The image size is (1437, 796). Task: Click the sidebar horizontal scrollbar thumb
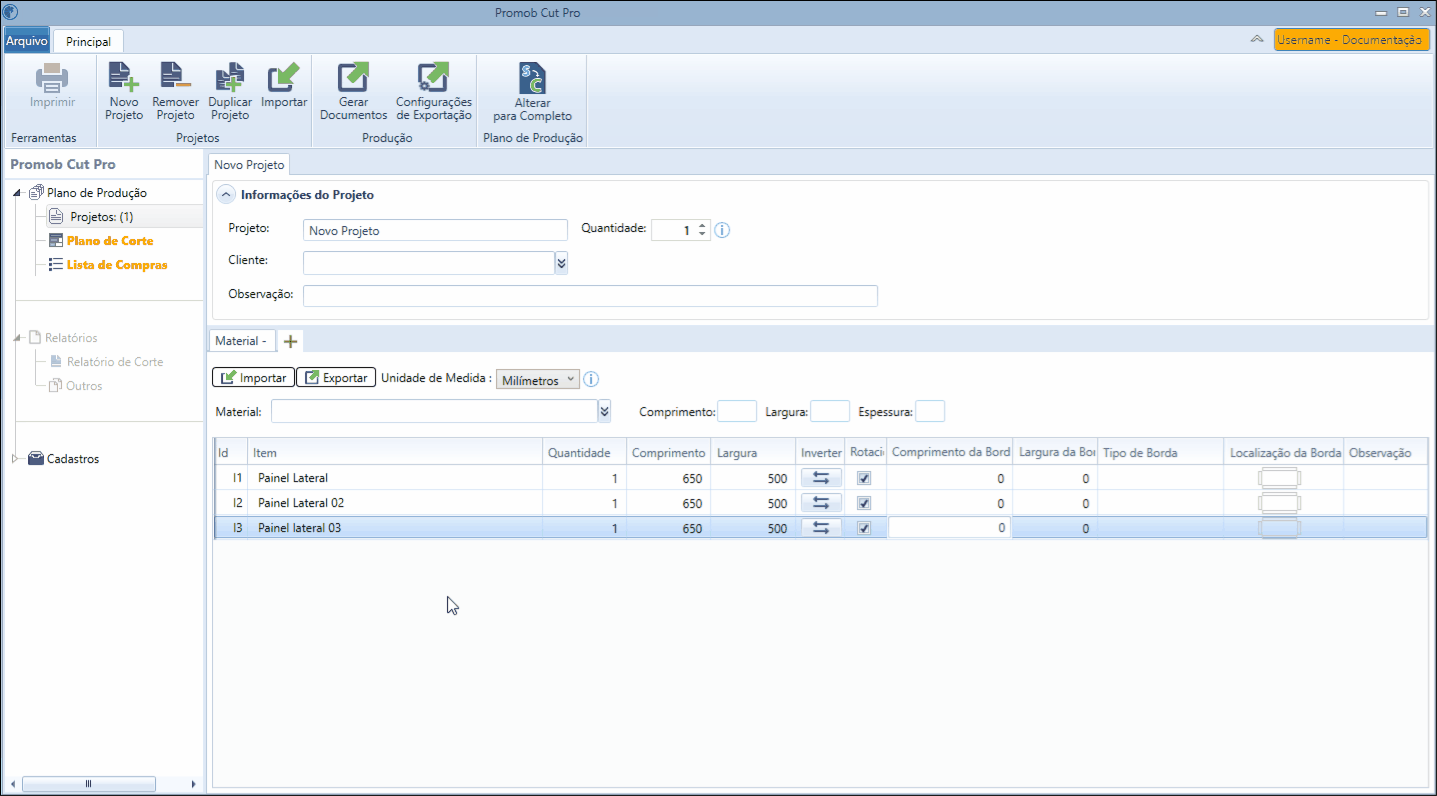pyautogui.click(x=89, y=784)
